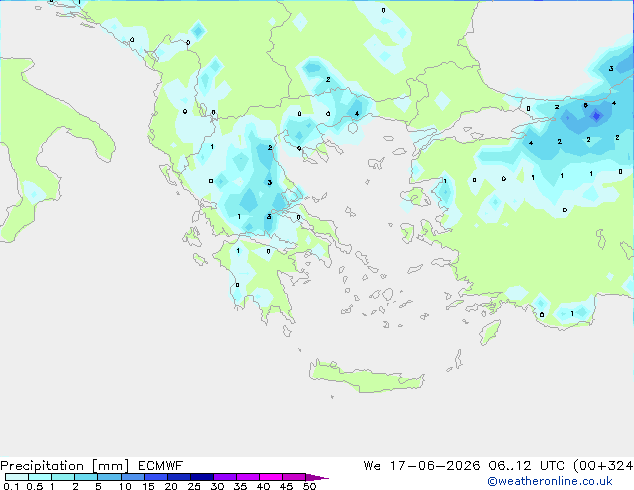Click the 40–45 mm magenta swatch
Viewport: 634px width, 490px height.
[x=271, y=477]
